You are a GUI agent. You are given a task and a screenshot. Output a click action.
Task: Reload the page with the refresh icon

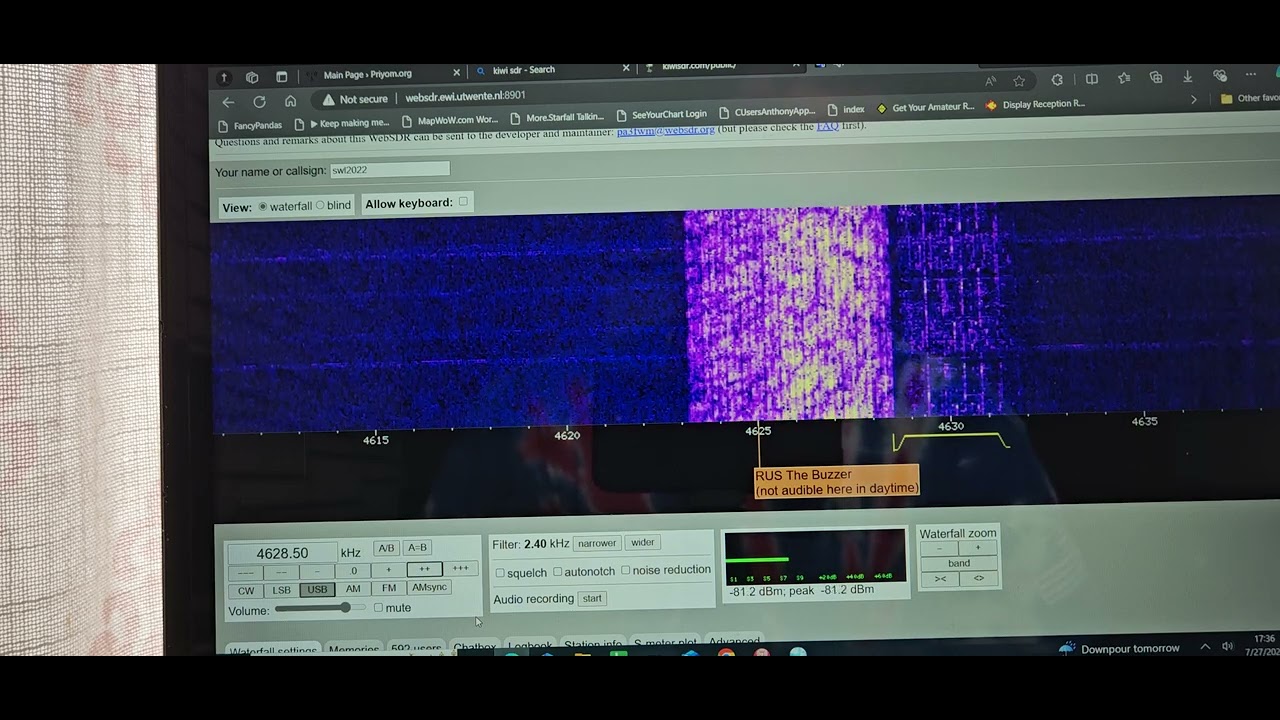click(x=259, y=102)
